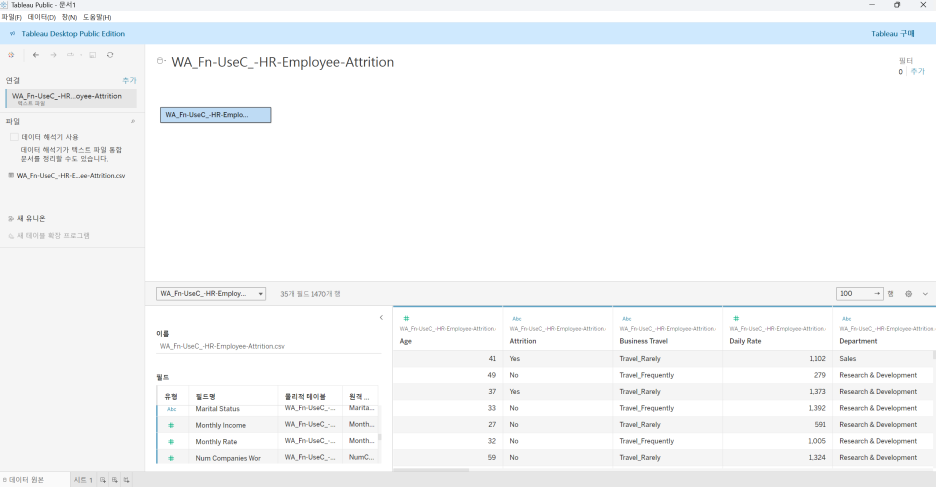Click the Monthly Rate field name
This screenshot has height=487, width=936.
click(216, 442)
